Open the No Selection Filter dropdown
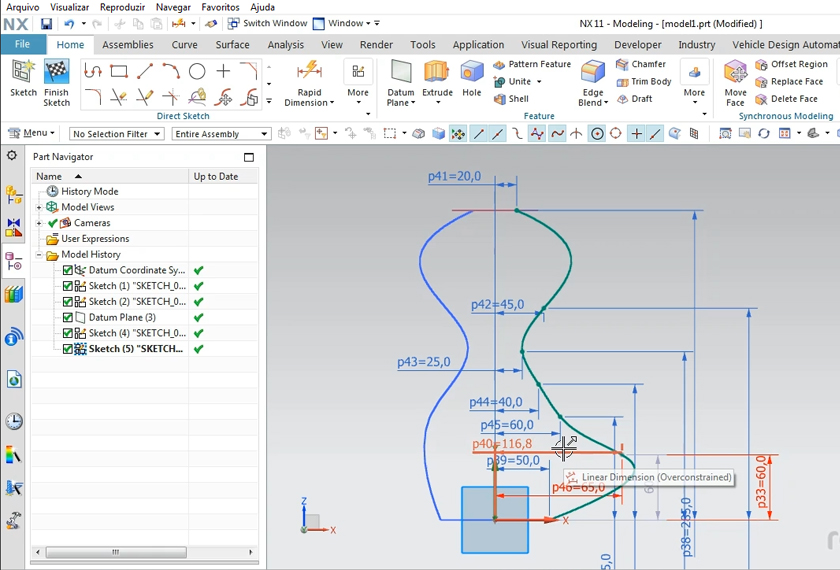 point(115,134)
